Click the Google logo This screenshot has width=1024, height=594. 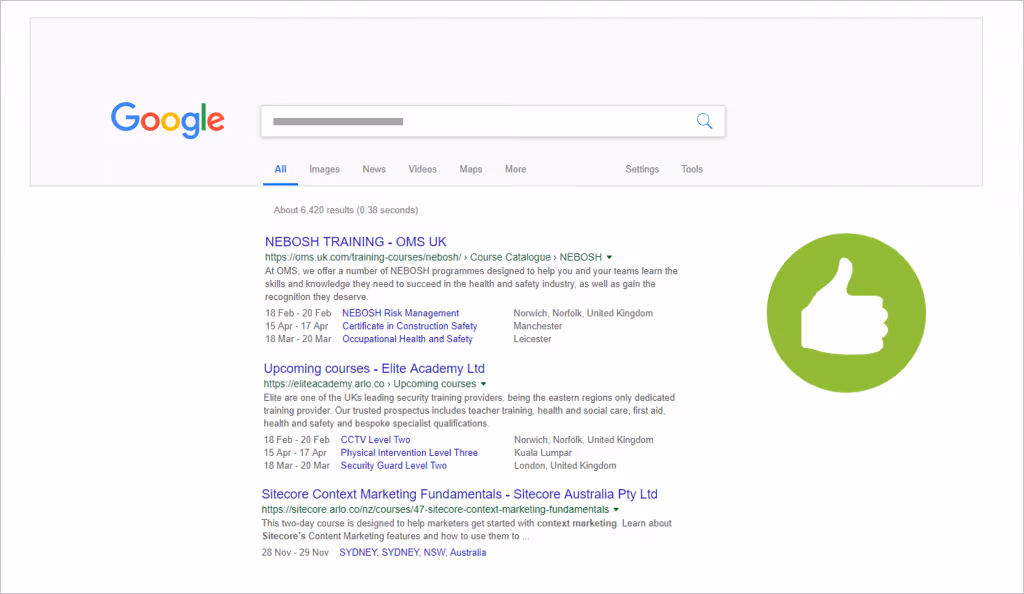(167, 120)
